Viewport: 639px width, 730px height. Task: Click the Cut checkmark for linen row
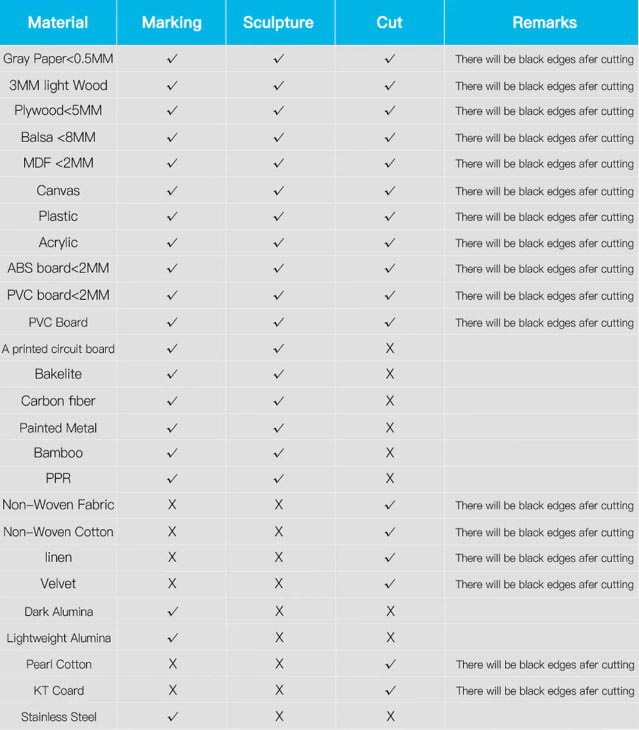[390, 558]
